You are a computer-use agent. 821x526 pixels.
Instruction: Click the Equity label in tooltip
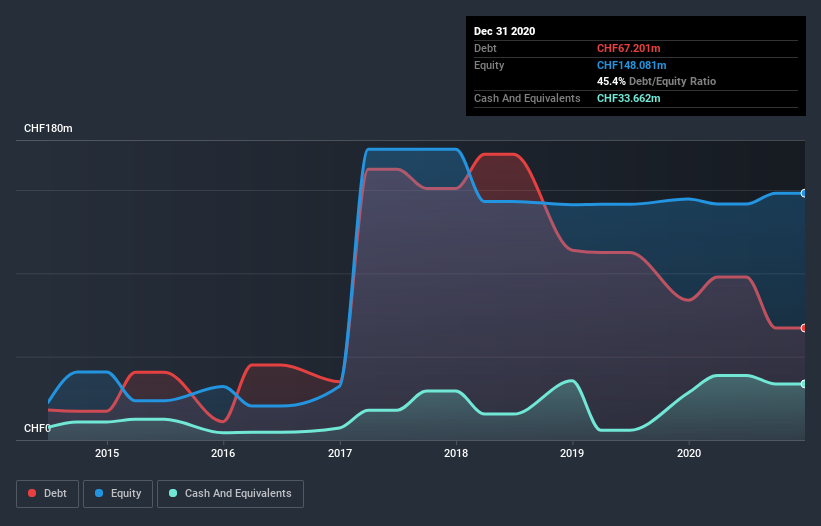[489, 65]
